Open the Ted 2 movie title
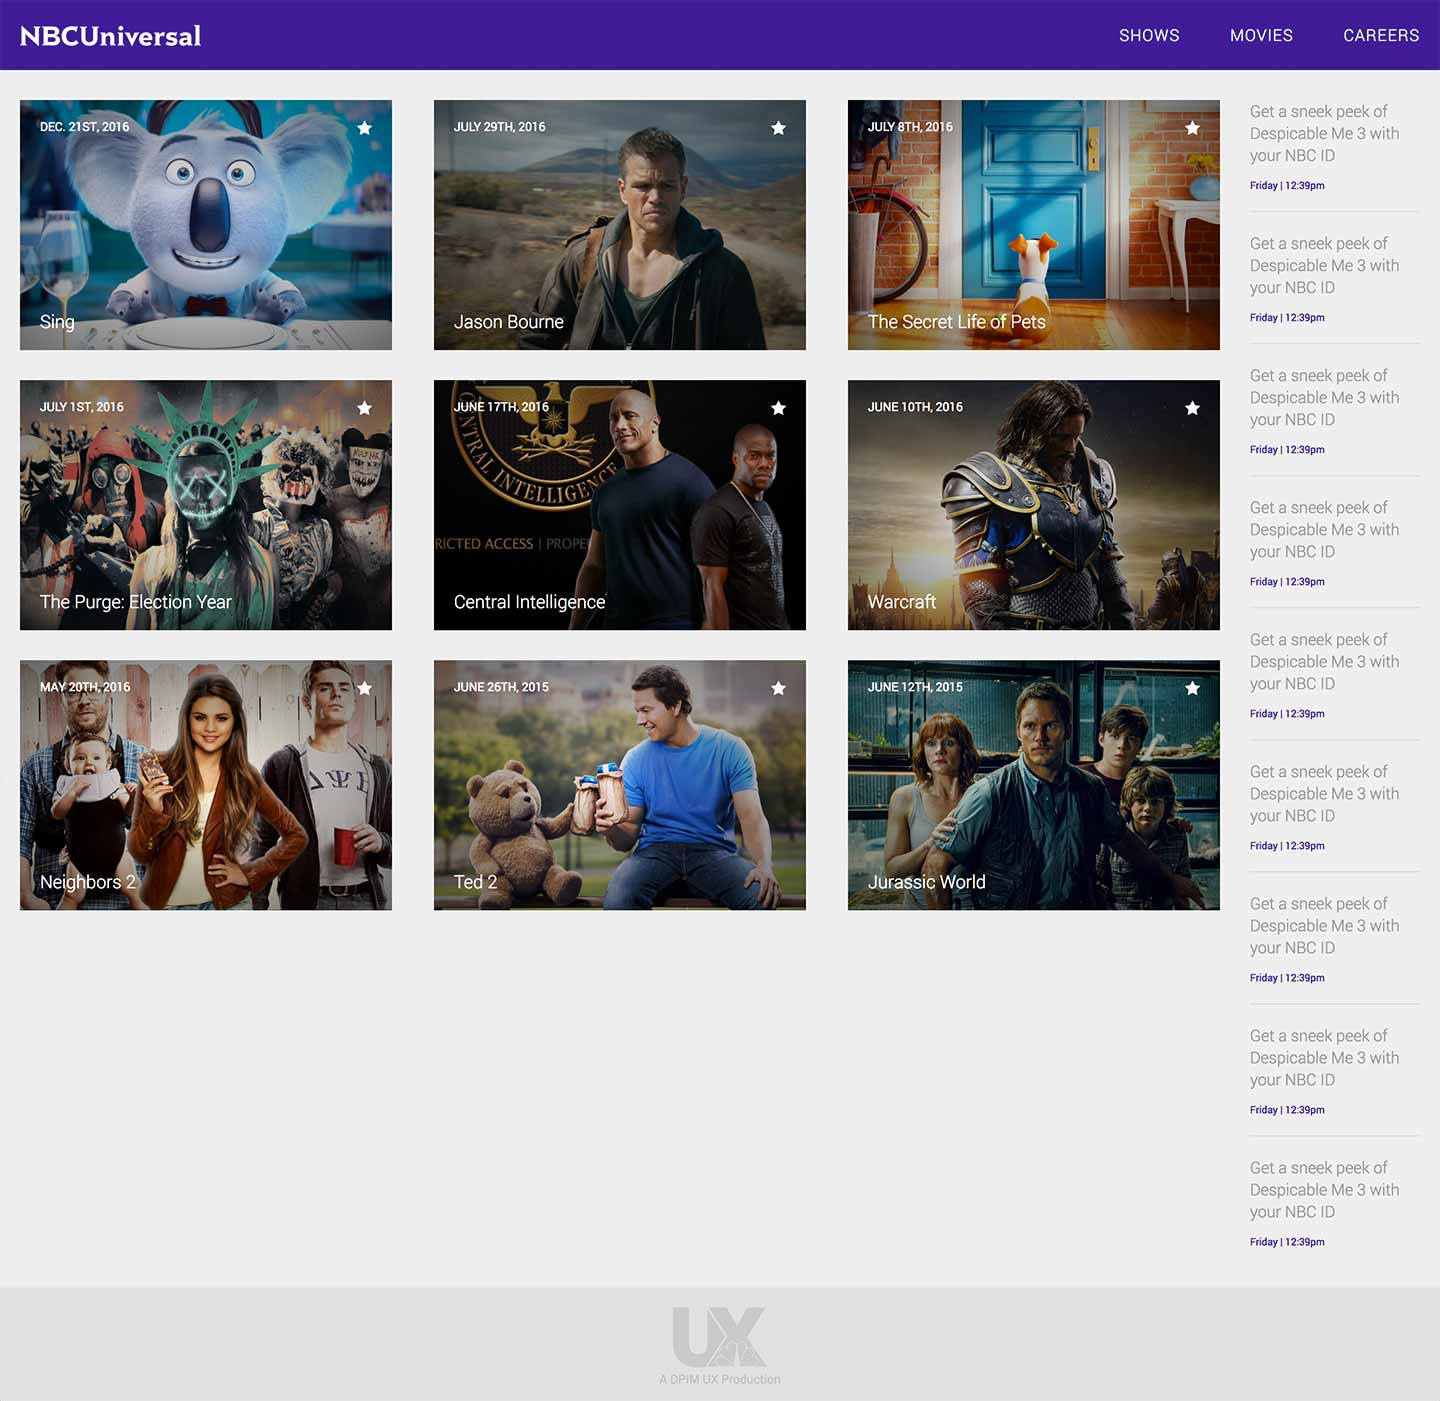This screenshot has width=1440, height=1401. pyautogui.click(x=475, y=882)
